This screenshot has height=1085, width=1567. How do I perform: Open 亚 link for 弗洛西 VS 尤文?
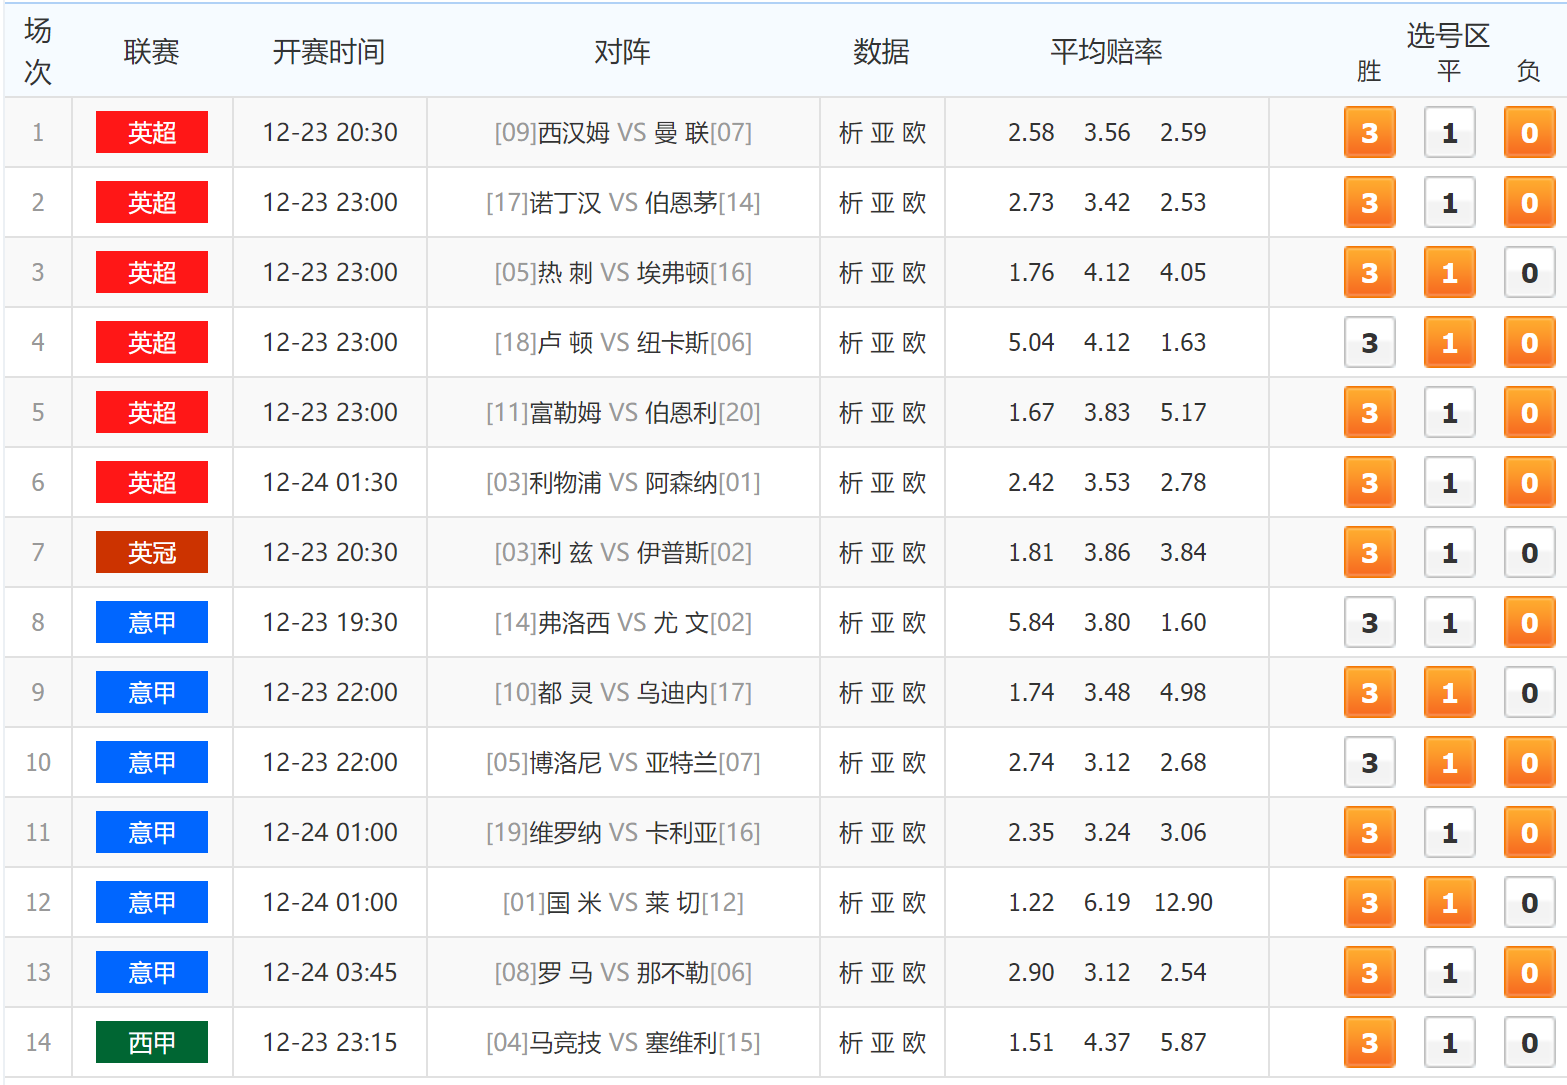[x=882, y=623]
